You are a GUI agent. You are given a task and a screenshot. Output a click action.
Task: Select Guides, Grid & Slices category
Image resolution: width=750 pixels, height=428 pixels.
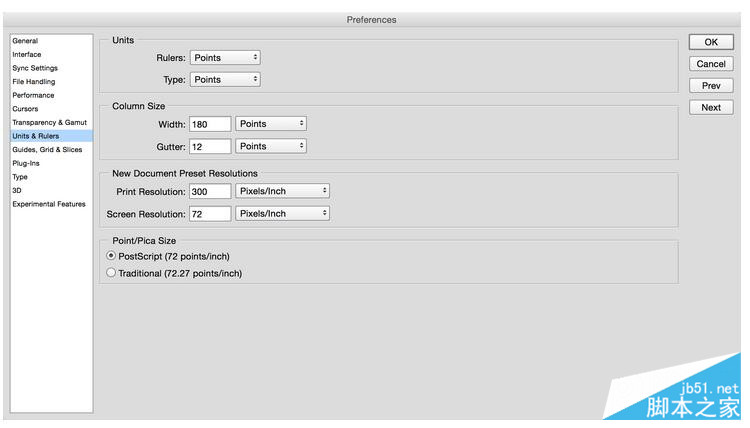[x=47, y=149]
